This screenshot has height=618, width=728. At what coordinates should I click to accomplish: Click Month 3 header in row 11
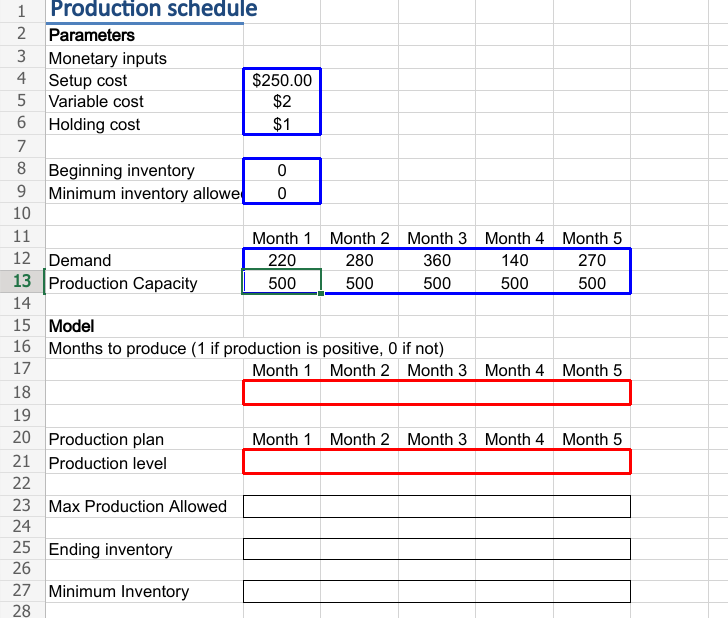pyautogui.click(x=437, y=238)
